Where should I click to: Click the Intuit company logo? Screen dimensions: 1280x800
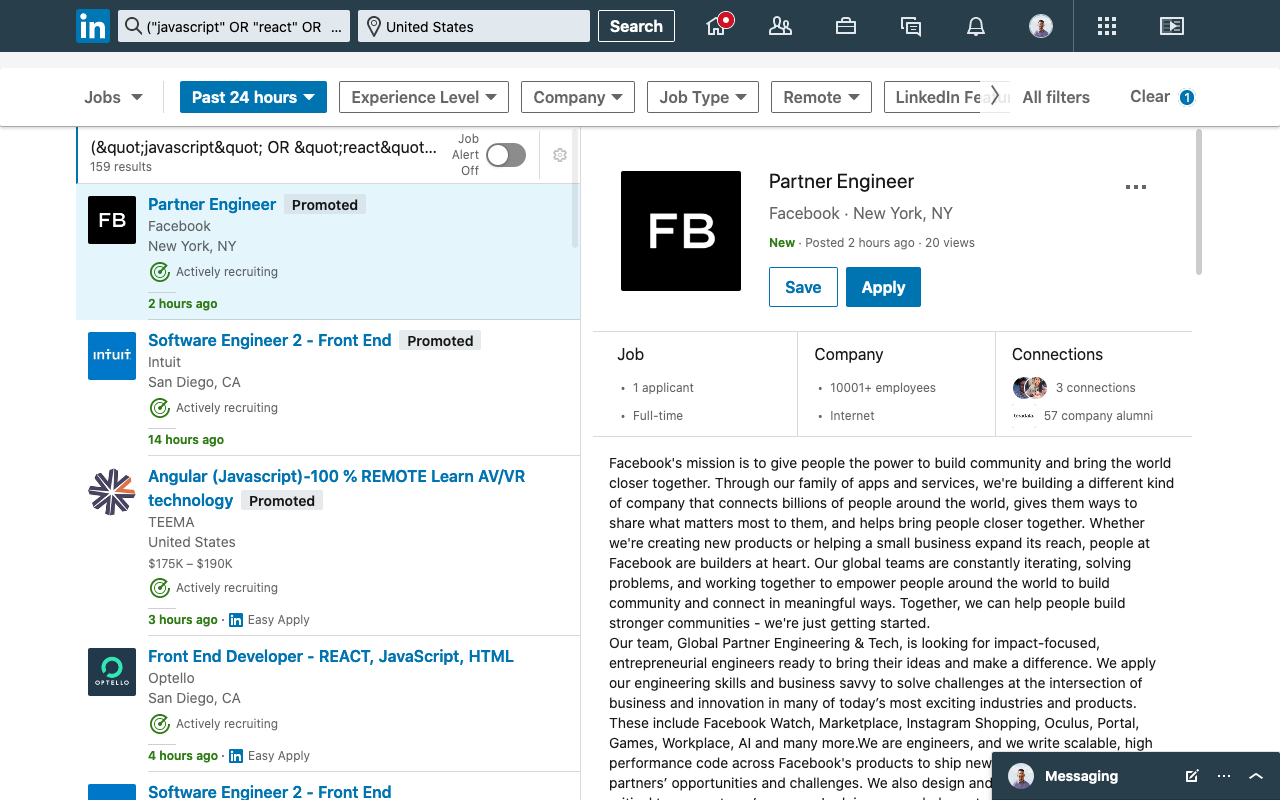(x=112, y=356)
